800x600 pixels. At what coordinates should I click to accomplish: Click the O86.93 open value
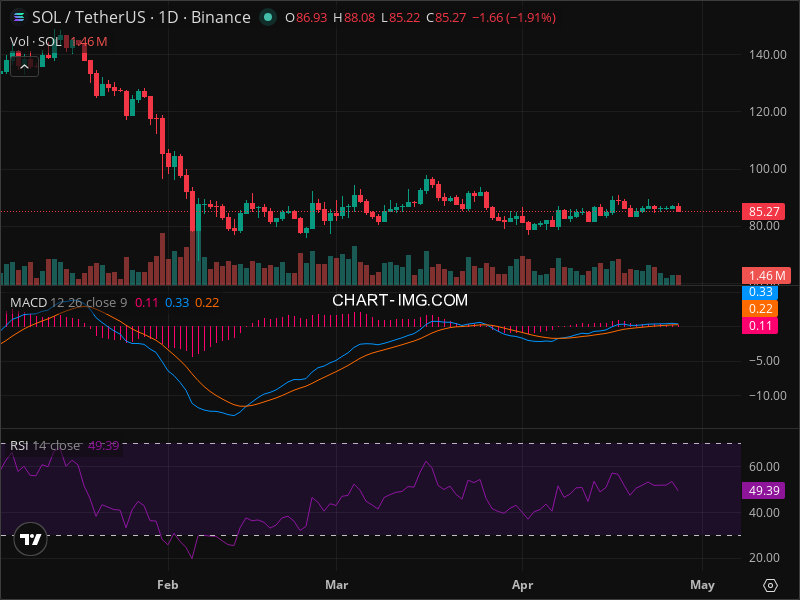click(306, 18)
